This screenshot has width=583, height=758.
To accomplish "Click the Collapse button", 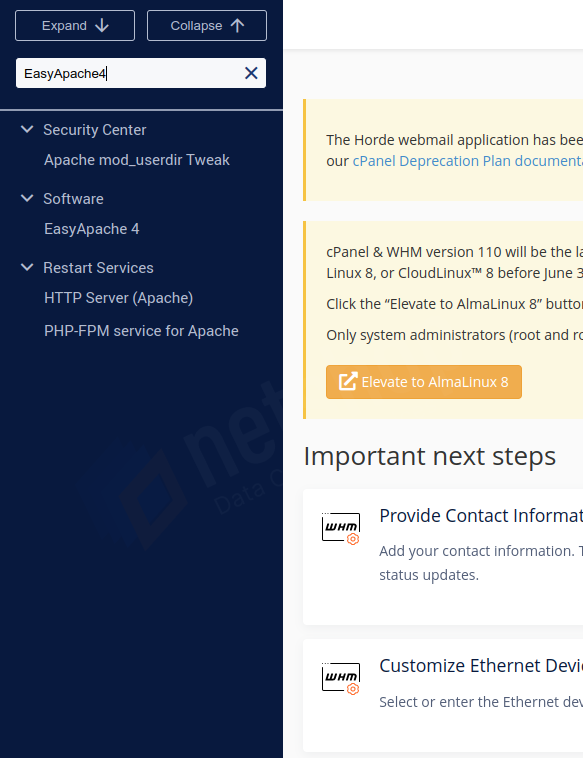I will (207, 26).
